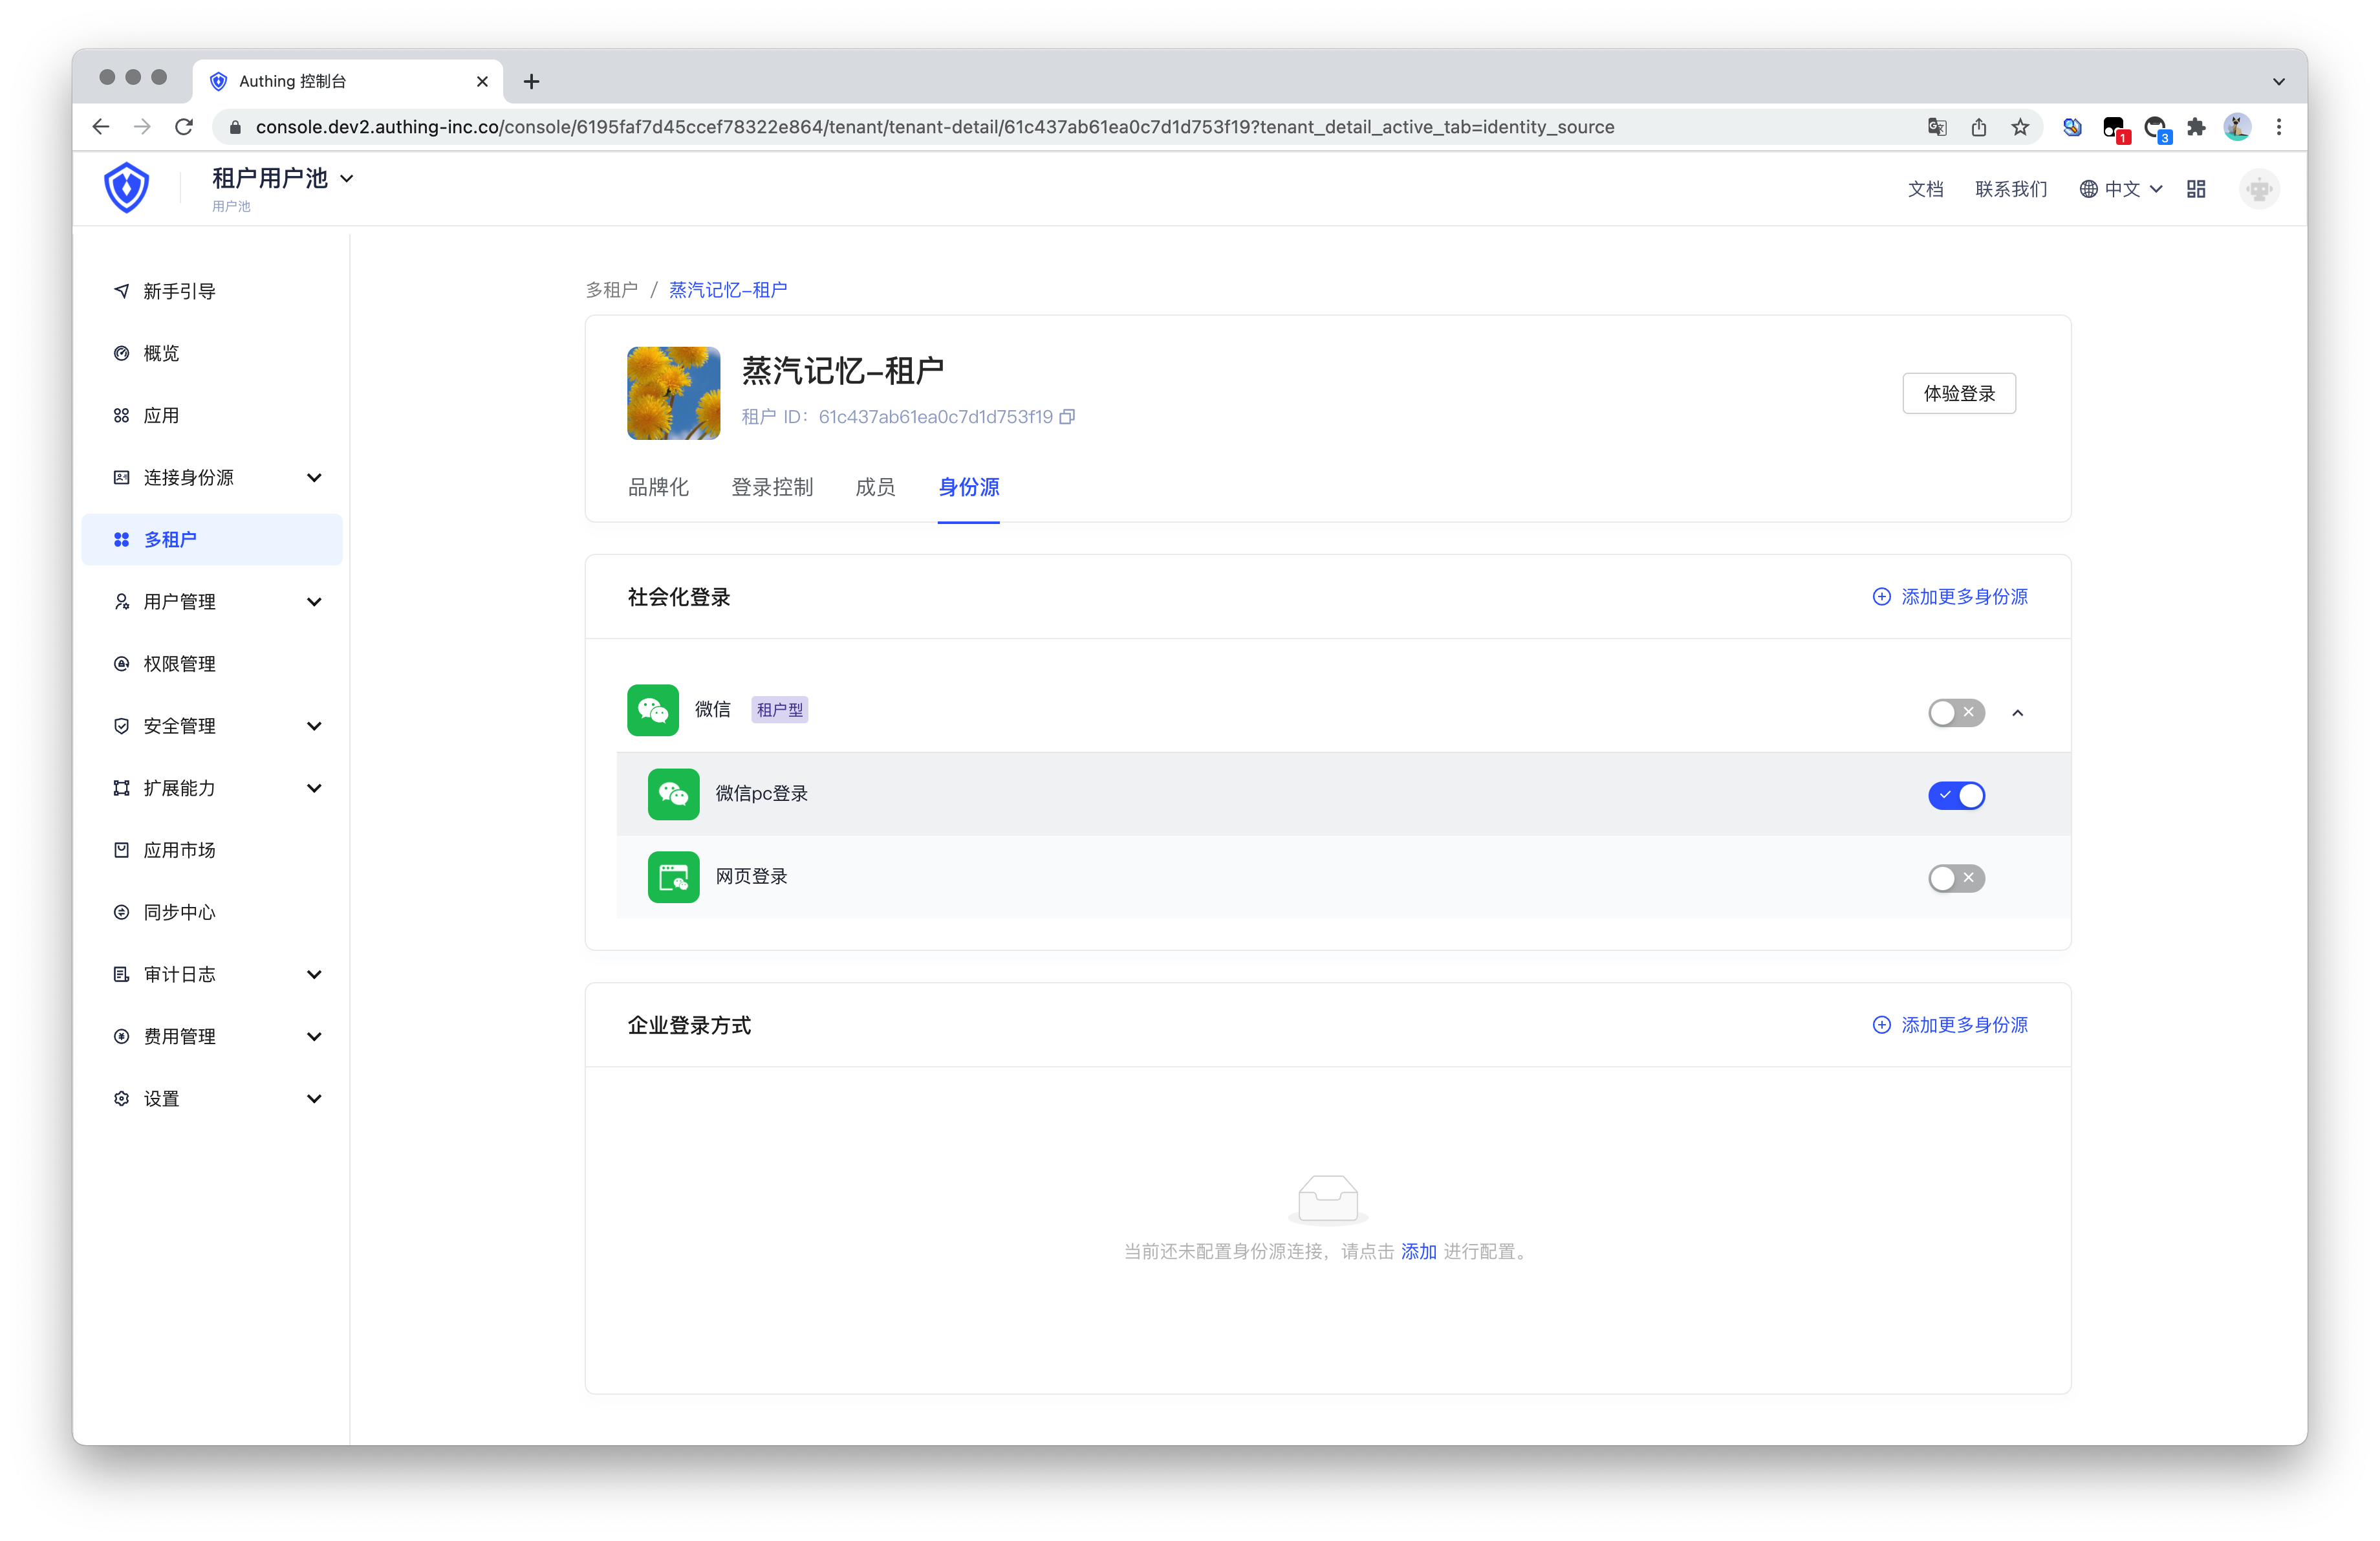Click the 多租户 breadcrumb link
The width and height of the screenshot is (2380, 1541).
tap(611, 290)
